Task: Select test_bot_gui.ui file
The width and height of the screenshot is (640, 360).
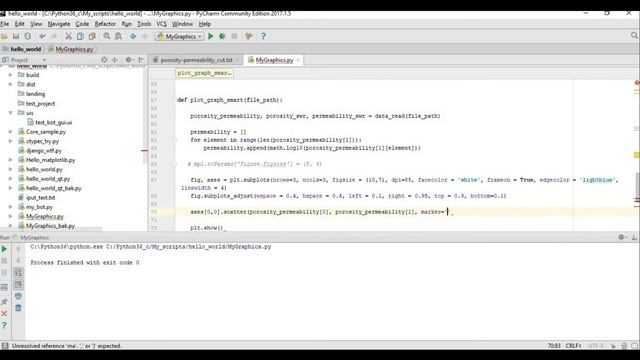Action: click(x=53, y=122)
